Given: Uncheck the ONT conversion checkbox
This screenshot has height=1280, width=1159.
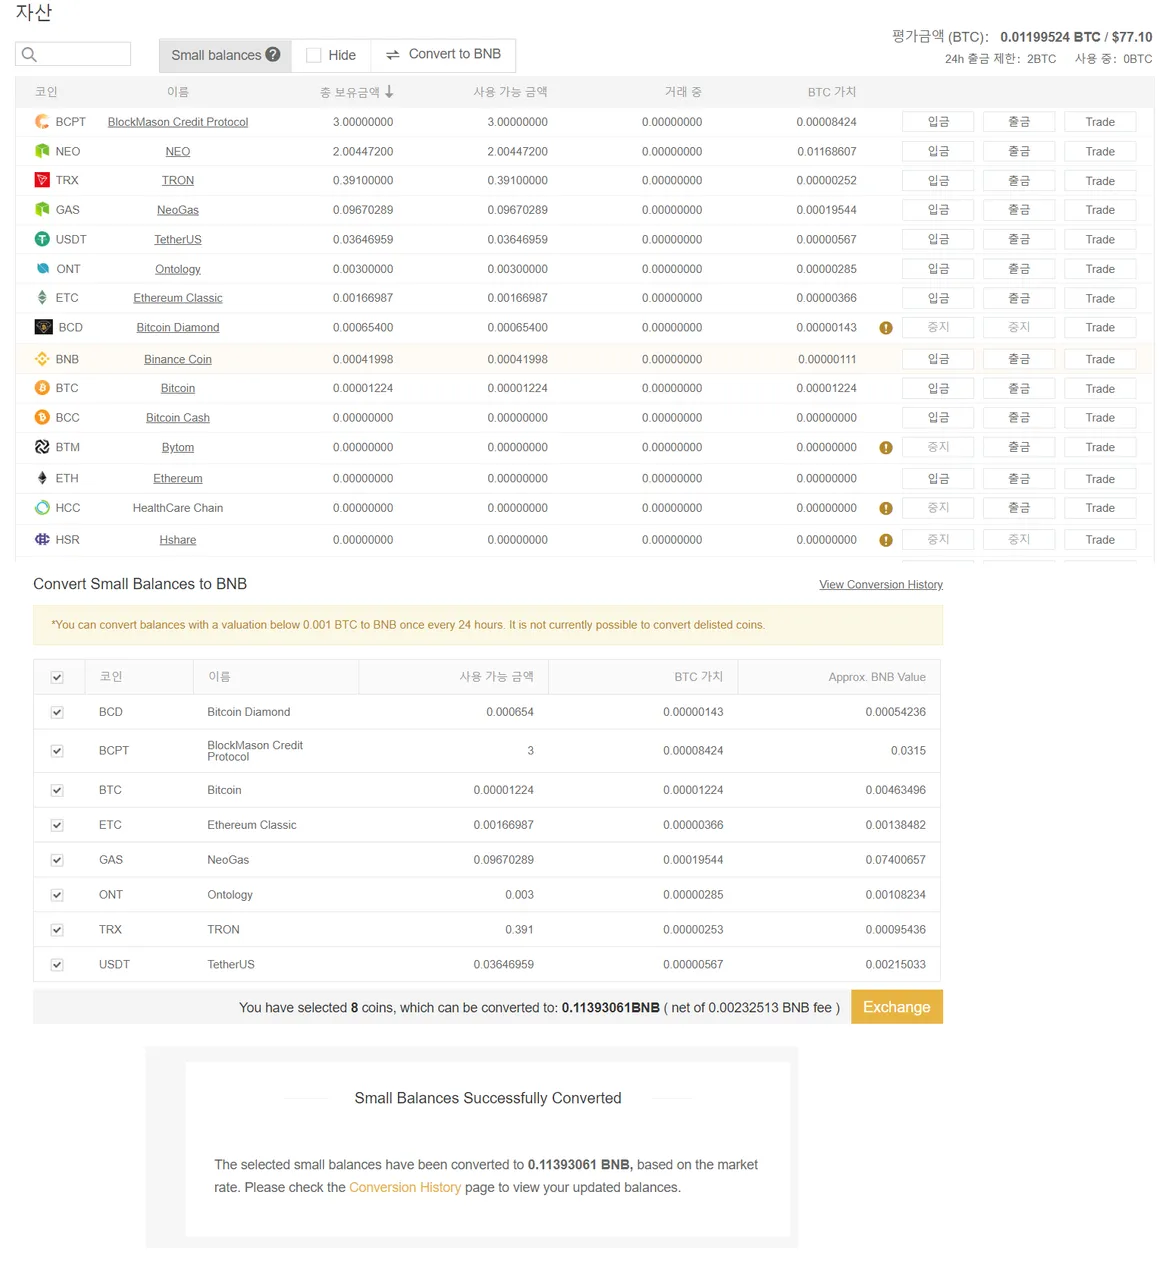Looking at the screenshot, I should pos(57,895).
